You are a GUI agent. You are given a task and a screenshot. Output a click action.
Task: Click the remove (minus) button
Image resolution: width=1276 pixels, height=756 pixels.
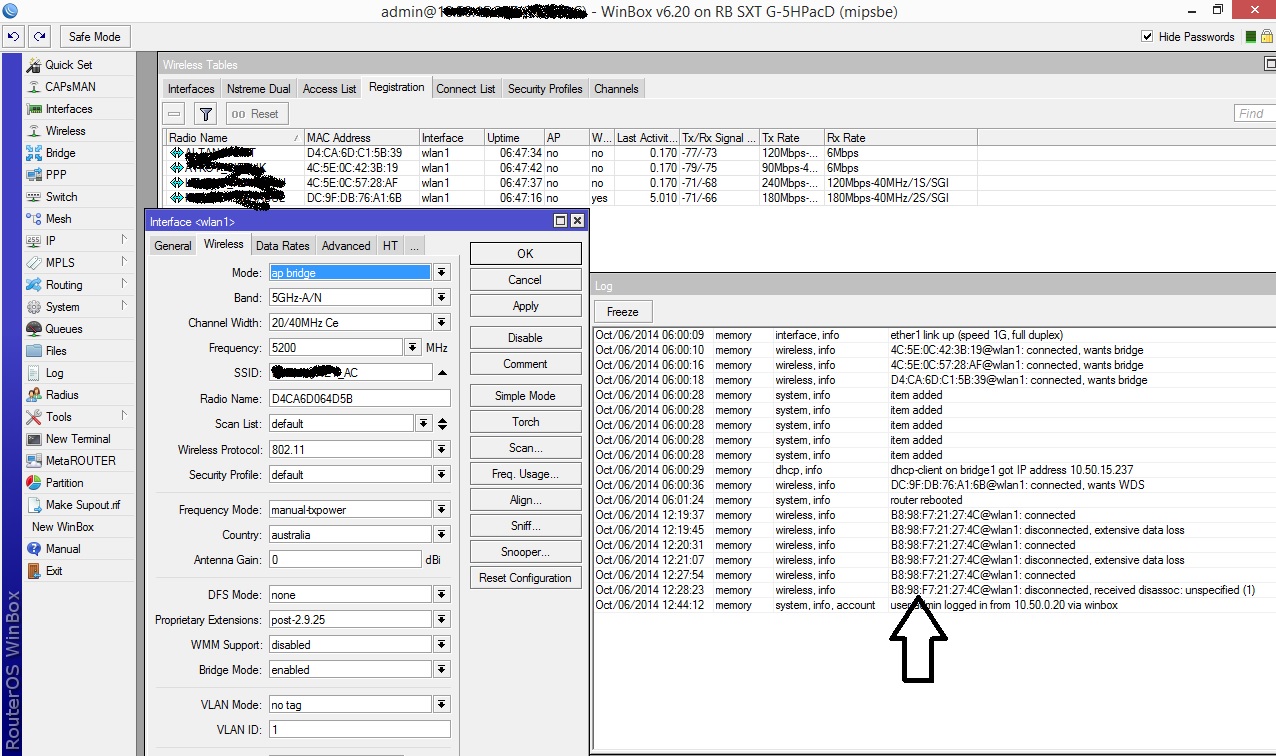coord(174,114)
